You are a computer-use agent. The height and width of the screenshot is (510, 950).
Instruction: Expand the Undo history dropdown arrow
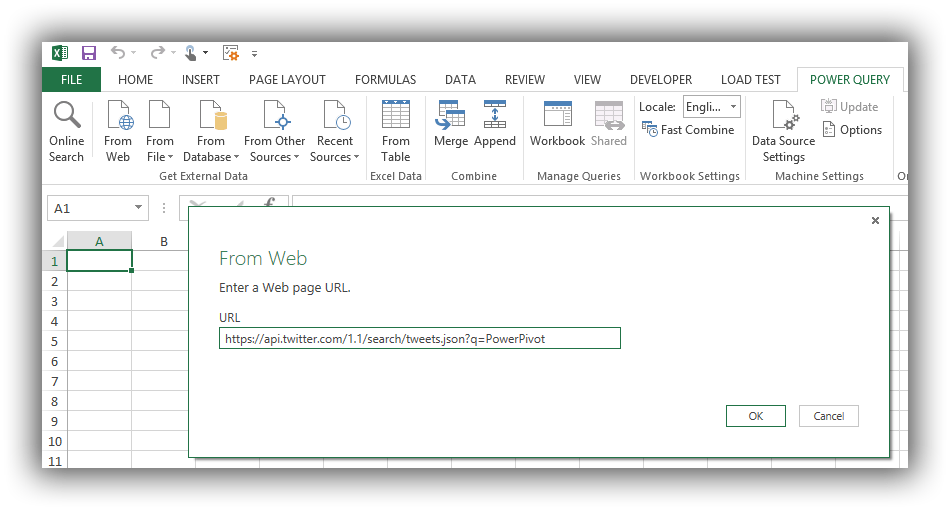[x=134, y=53]
